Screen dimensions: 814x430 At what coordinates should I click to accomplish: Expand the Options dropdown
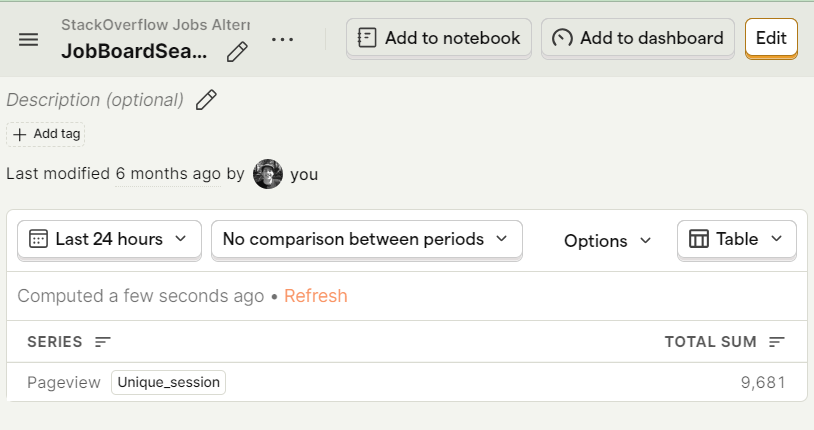607,241
